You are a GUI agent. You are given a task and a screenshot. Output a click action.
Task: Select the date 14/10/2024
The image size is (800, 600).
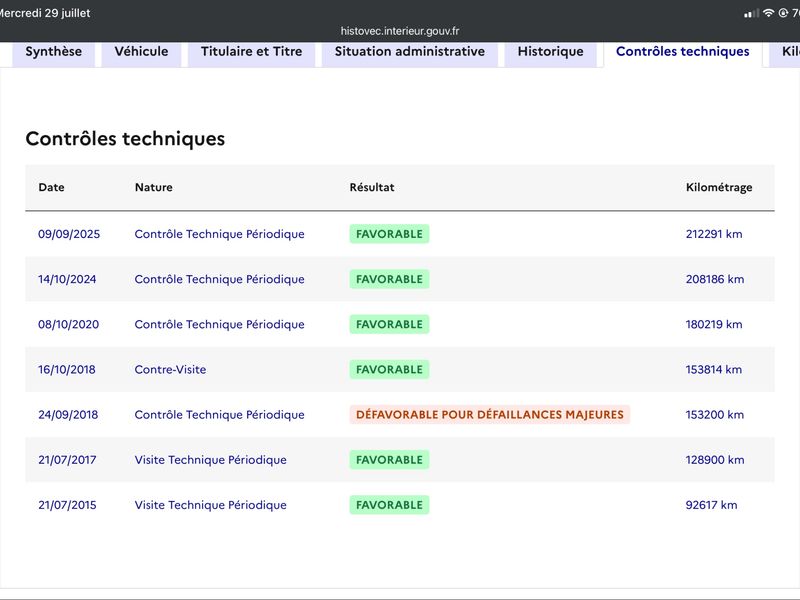[x=67, y=279]
